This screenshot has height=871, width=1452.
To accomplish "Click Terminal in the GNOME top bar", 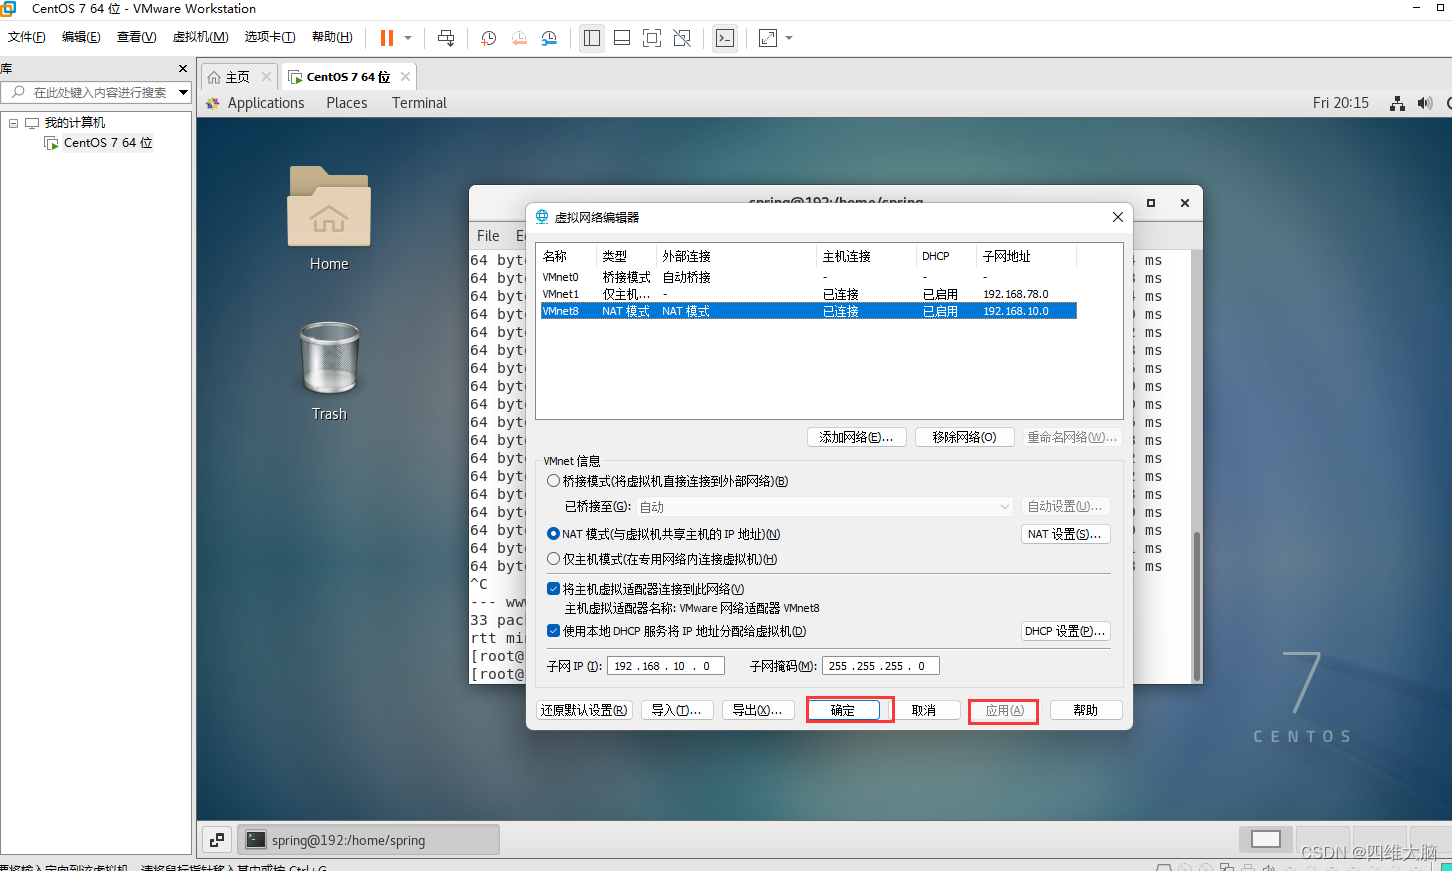I will point(419,103).
